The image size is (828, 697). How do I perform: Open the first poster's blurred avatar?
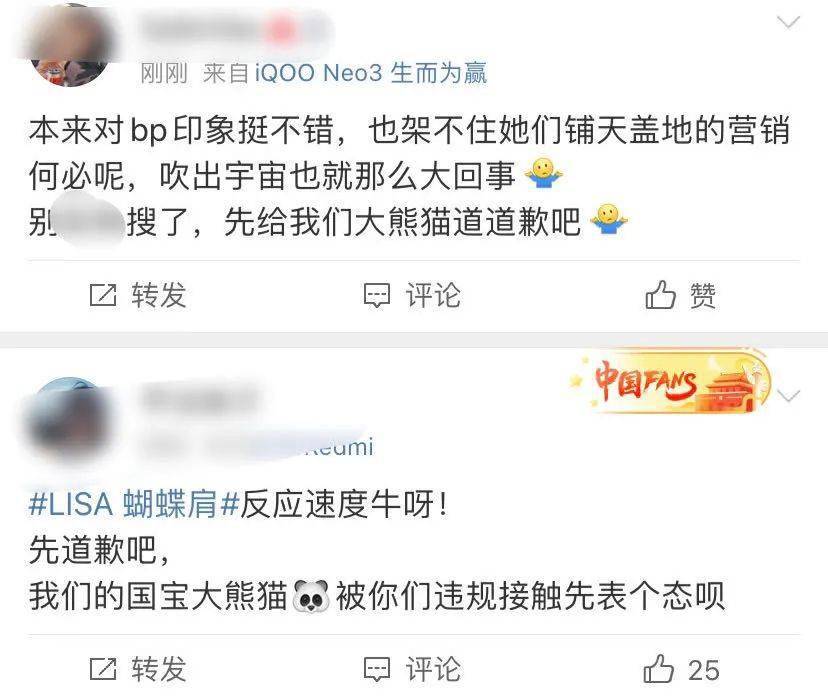[x=69, y=45]
